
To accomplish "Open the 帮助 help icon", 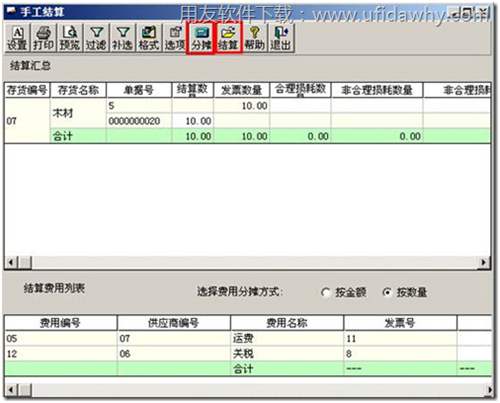I will coord(255,38).
